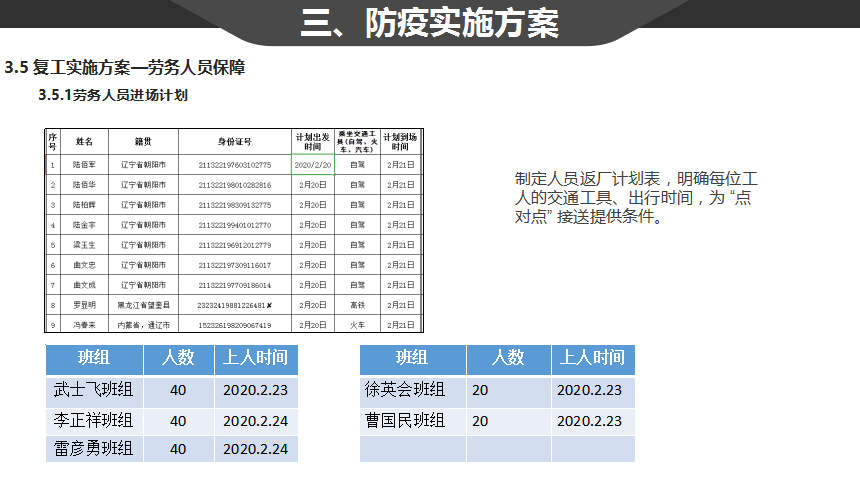The height and width of the screenshot is (480, 860).
Task: Click headcount 40 for 武士飞班组
Action: (x=178, y=392)
